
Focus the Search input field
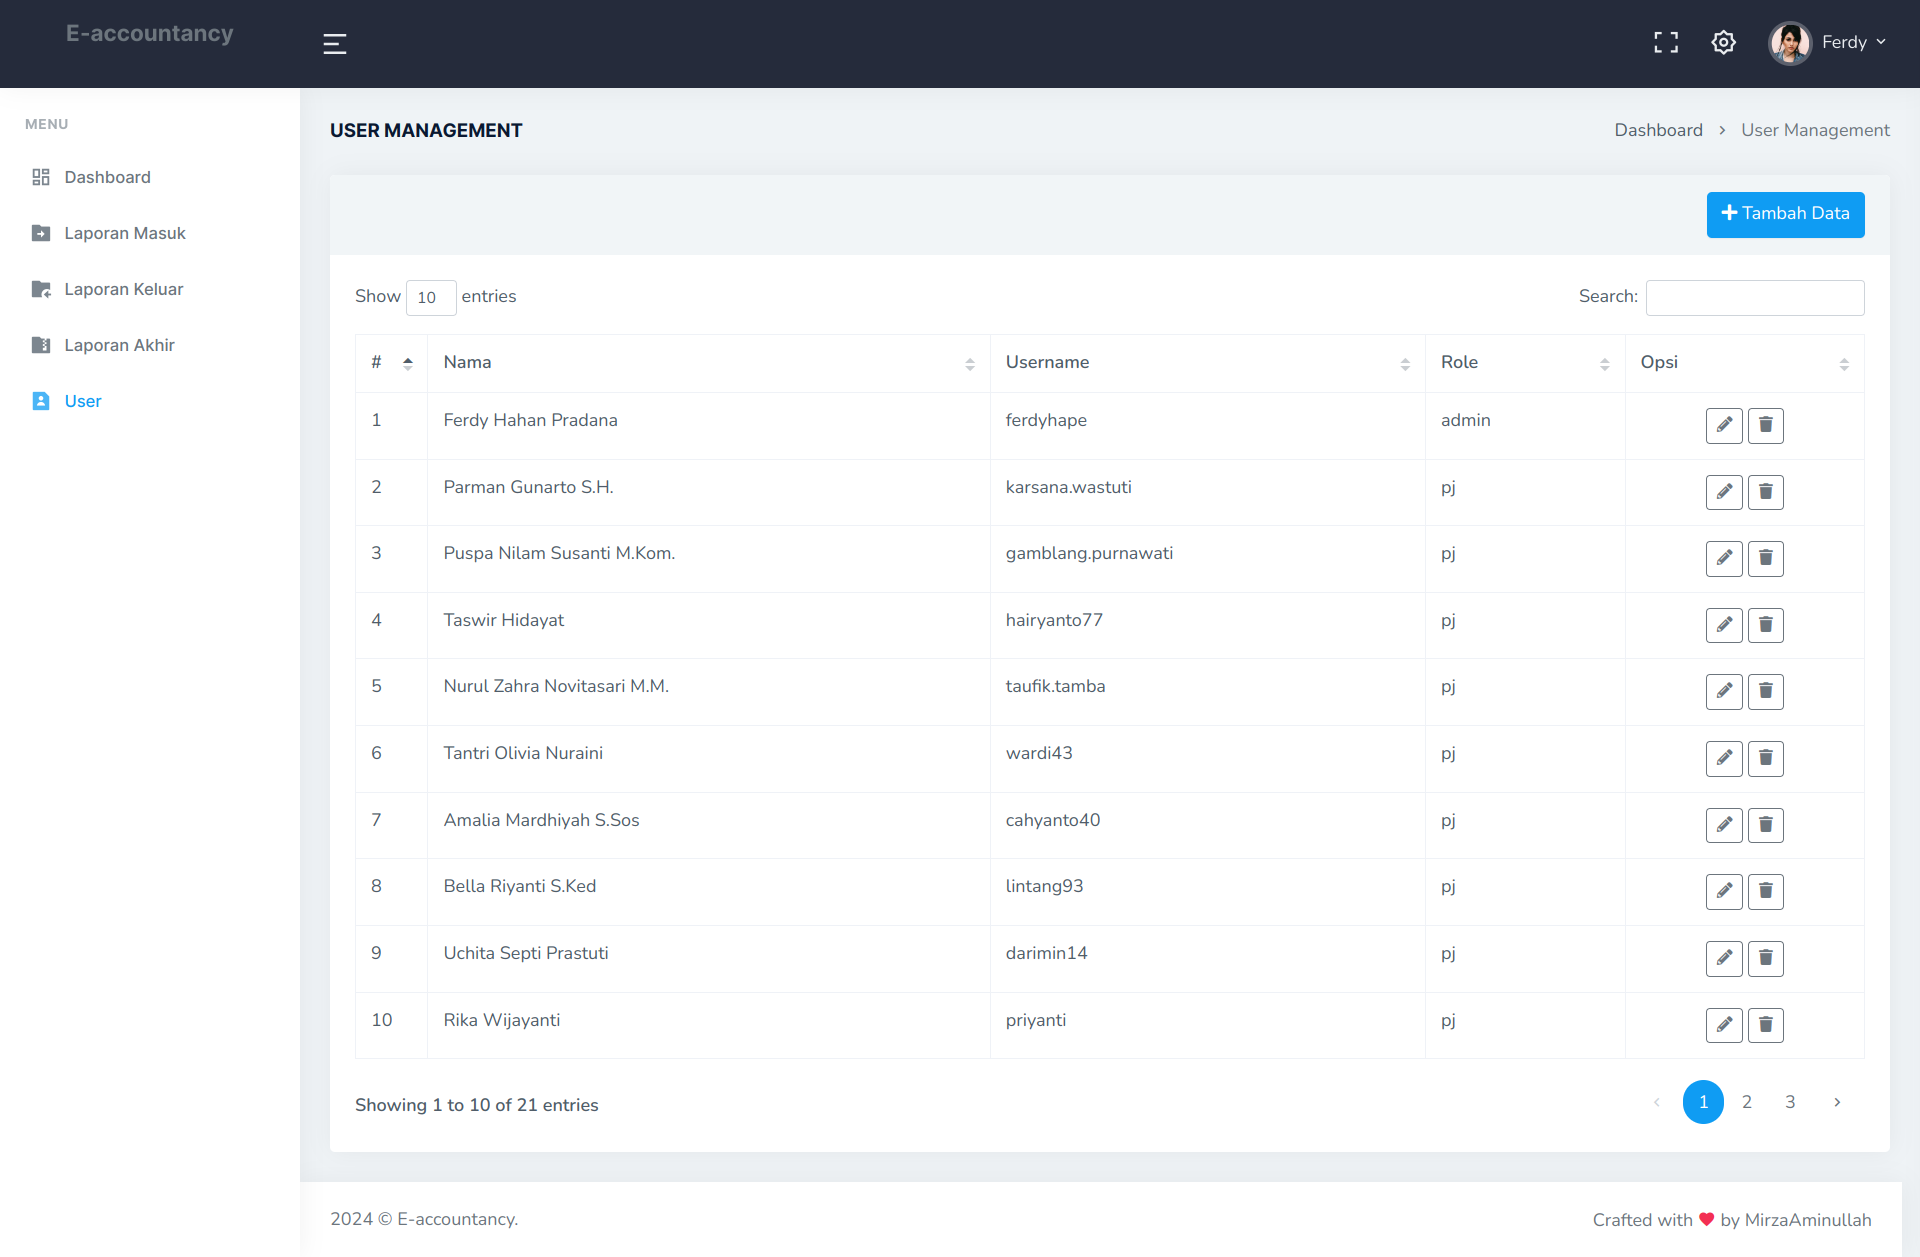tap(1755, 297)
